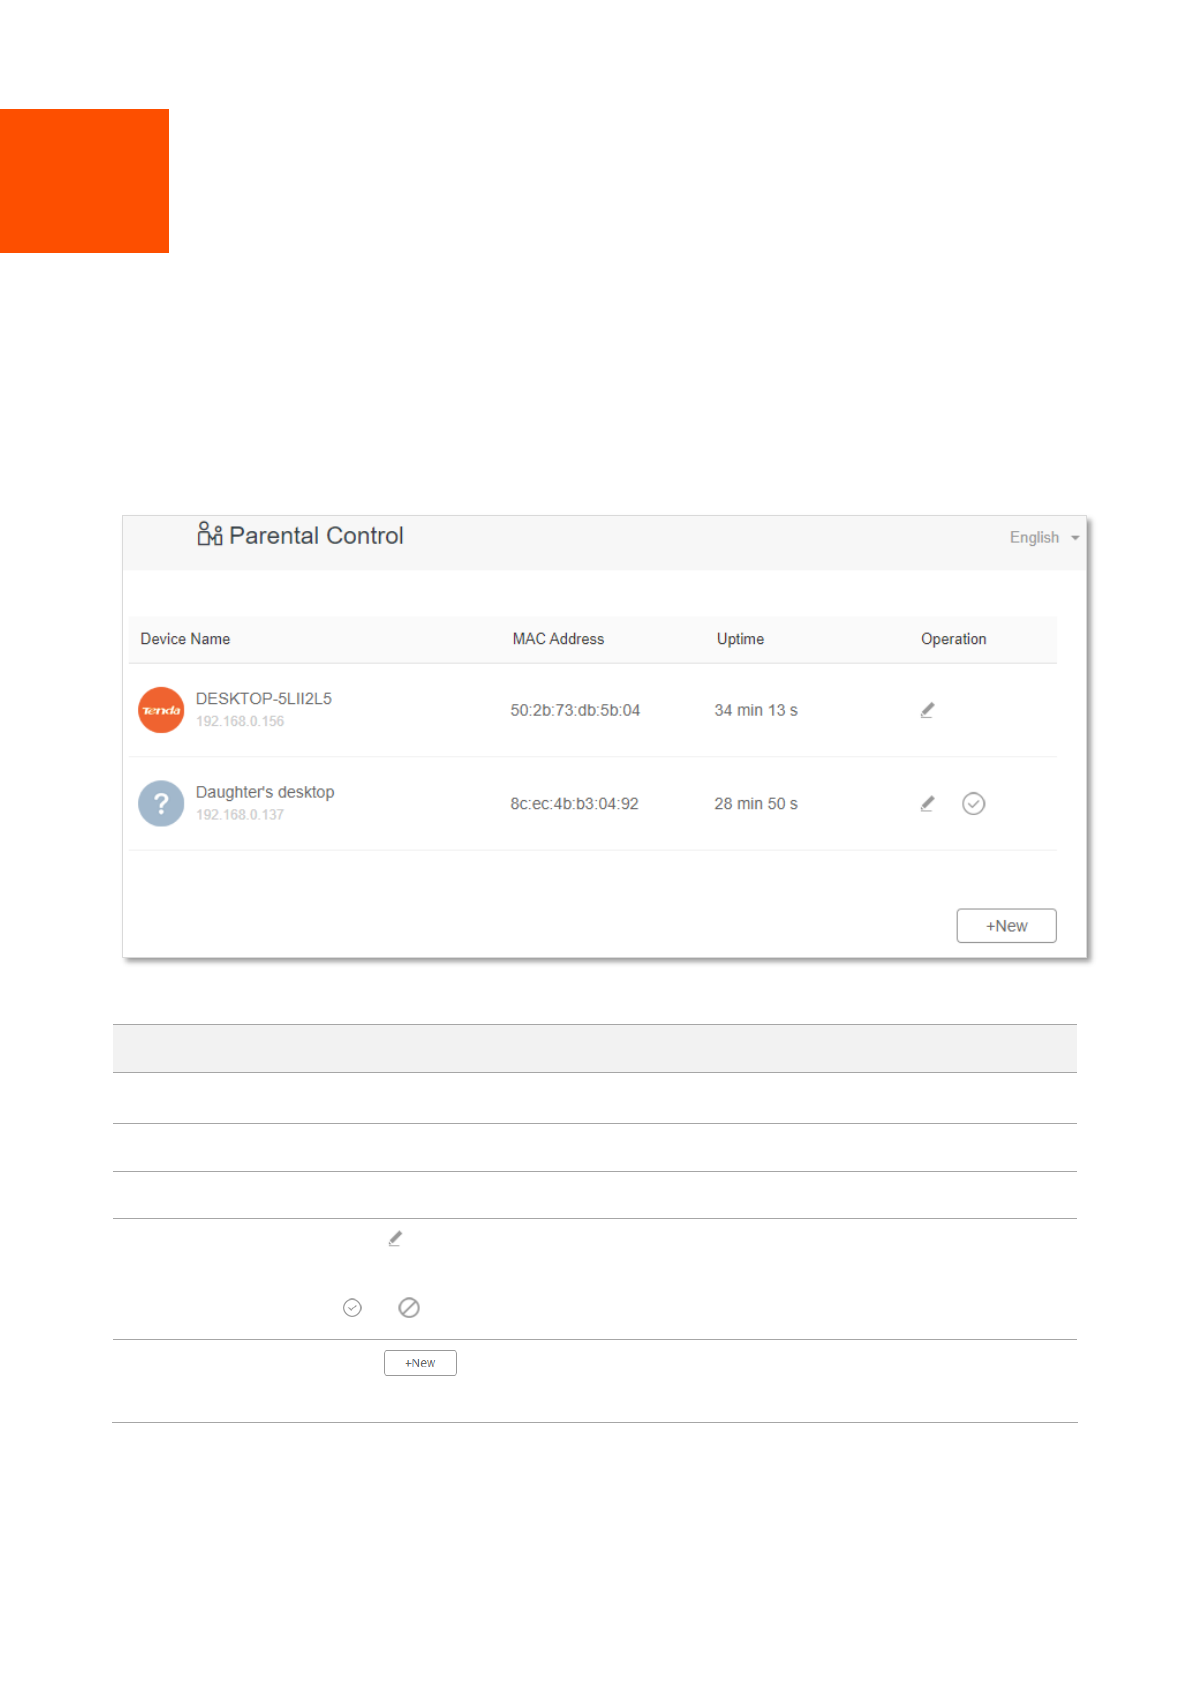Click the Parental Control family icon in header
The height and width of the screenshot is (1684, 1191).
[x=209, y=534]
